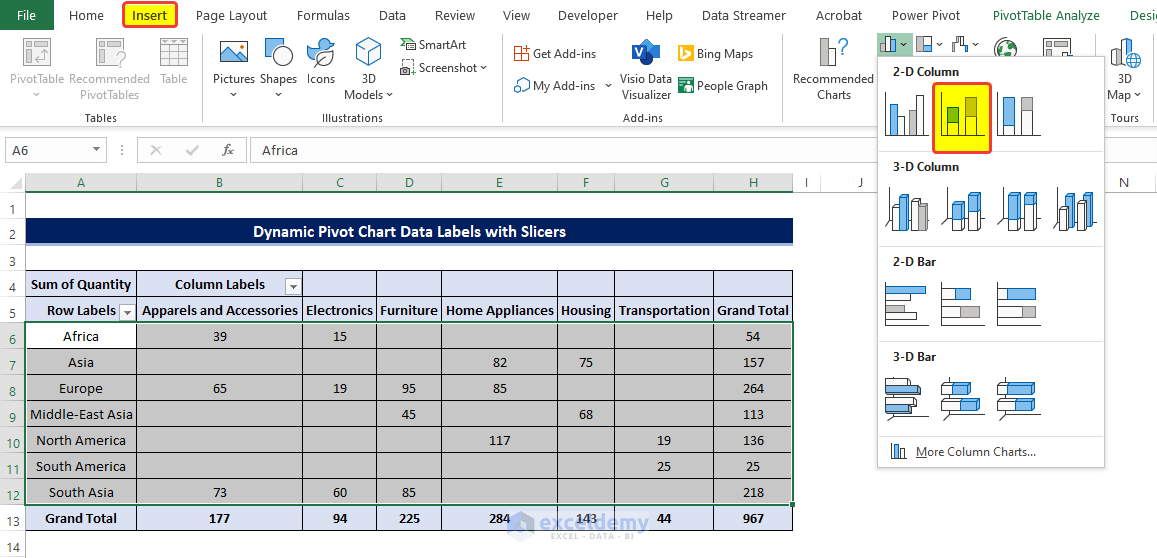The image size is (1157, 558).
Task: Insert a 2-D Clustered Bar chart
Action: 906,305
